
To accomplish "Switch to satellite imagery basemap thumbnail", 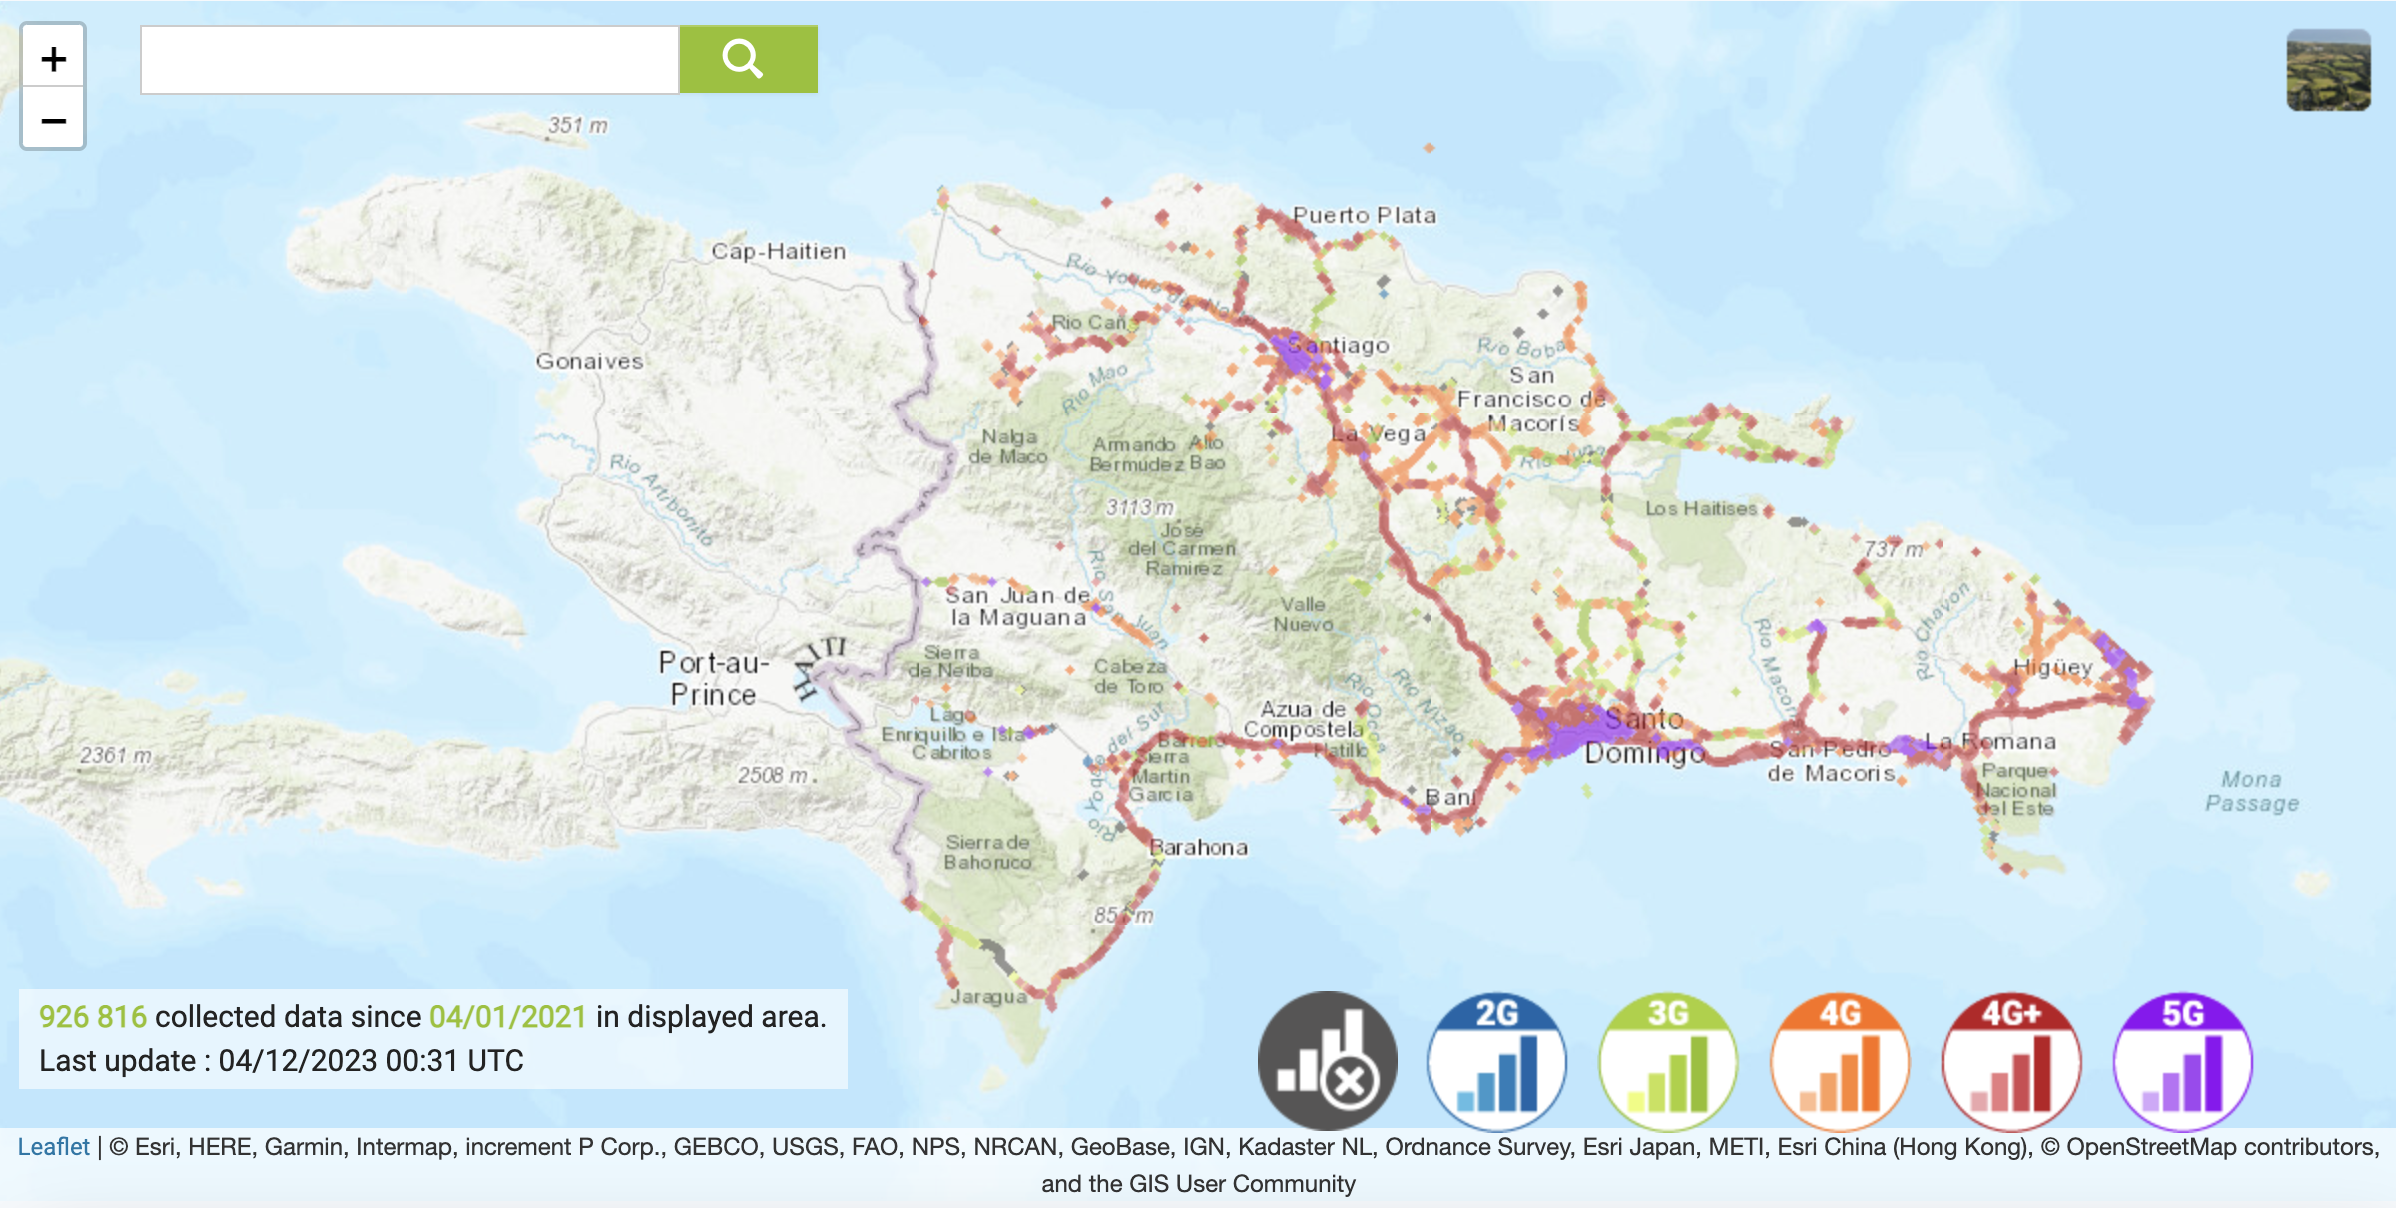I will [2328, 70].
